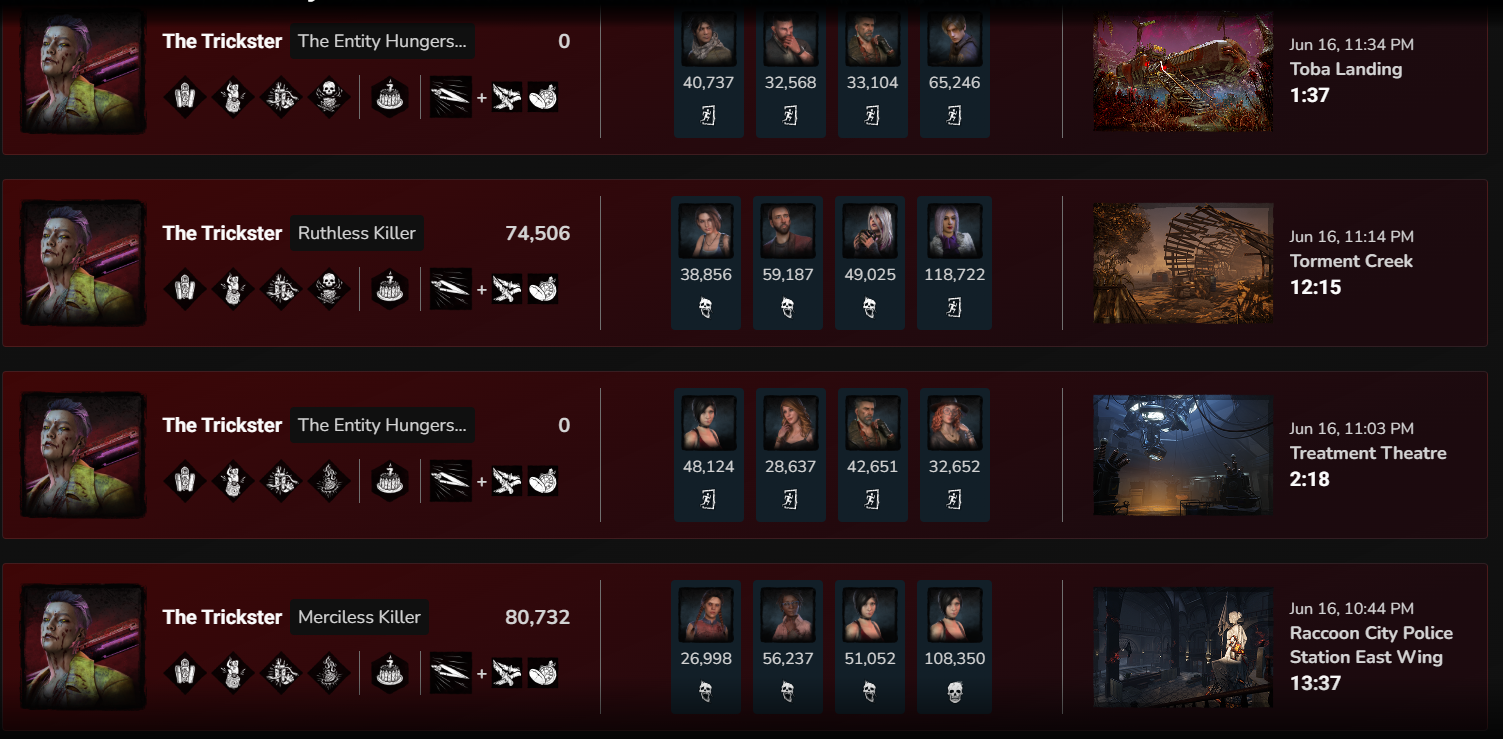Click escaped status icon under score 118,722
Viewport: 1503px width, 739px height.
pos(954,307)
